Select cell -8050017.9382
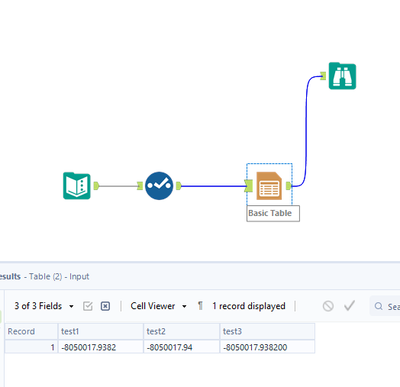 (x=101, y=347)
